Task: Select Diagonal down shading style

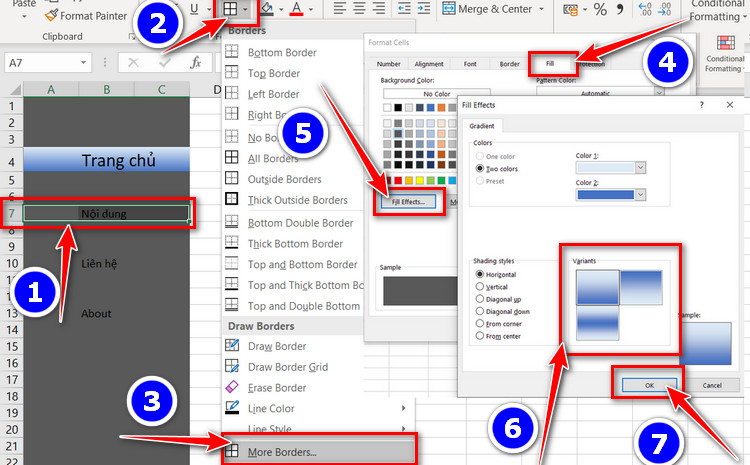Action: [480, 311]
